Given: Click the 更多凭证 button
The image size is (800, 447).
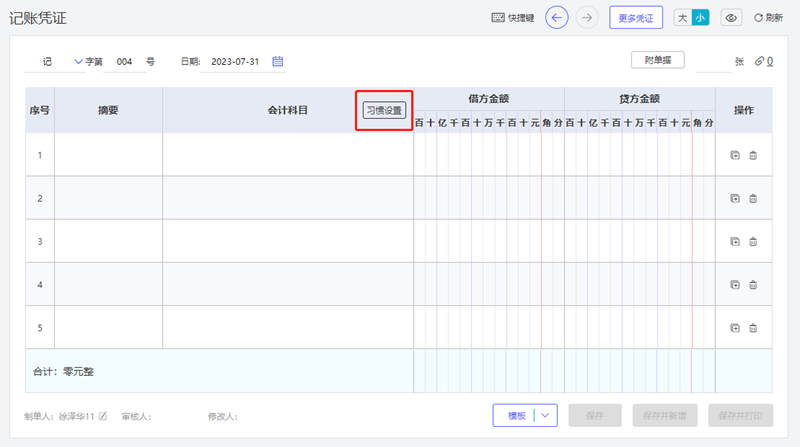Looking at the screenshot, I should (x=636, y=18).
